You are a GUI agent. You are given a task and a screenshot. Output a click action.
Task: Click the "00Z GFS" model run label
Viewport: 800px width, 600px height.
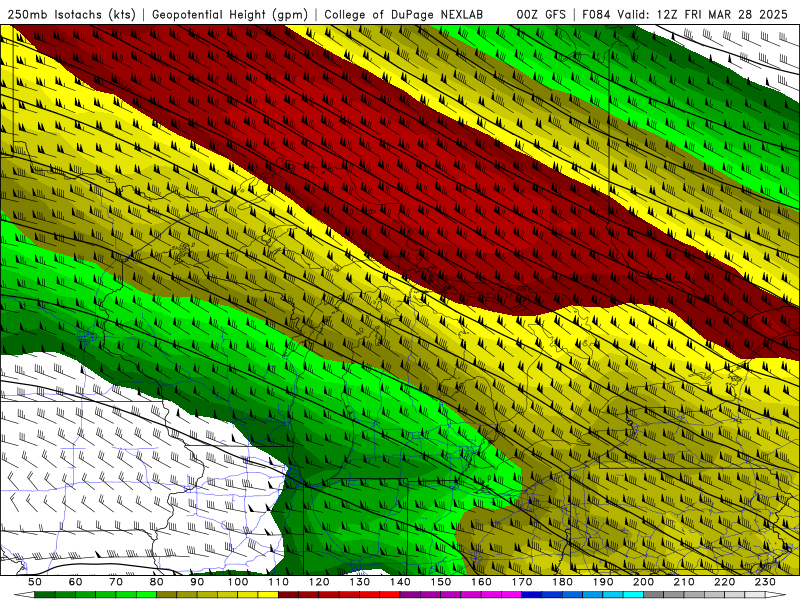coord(540,15)
